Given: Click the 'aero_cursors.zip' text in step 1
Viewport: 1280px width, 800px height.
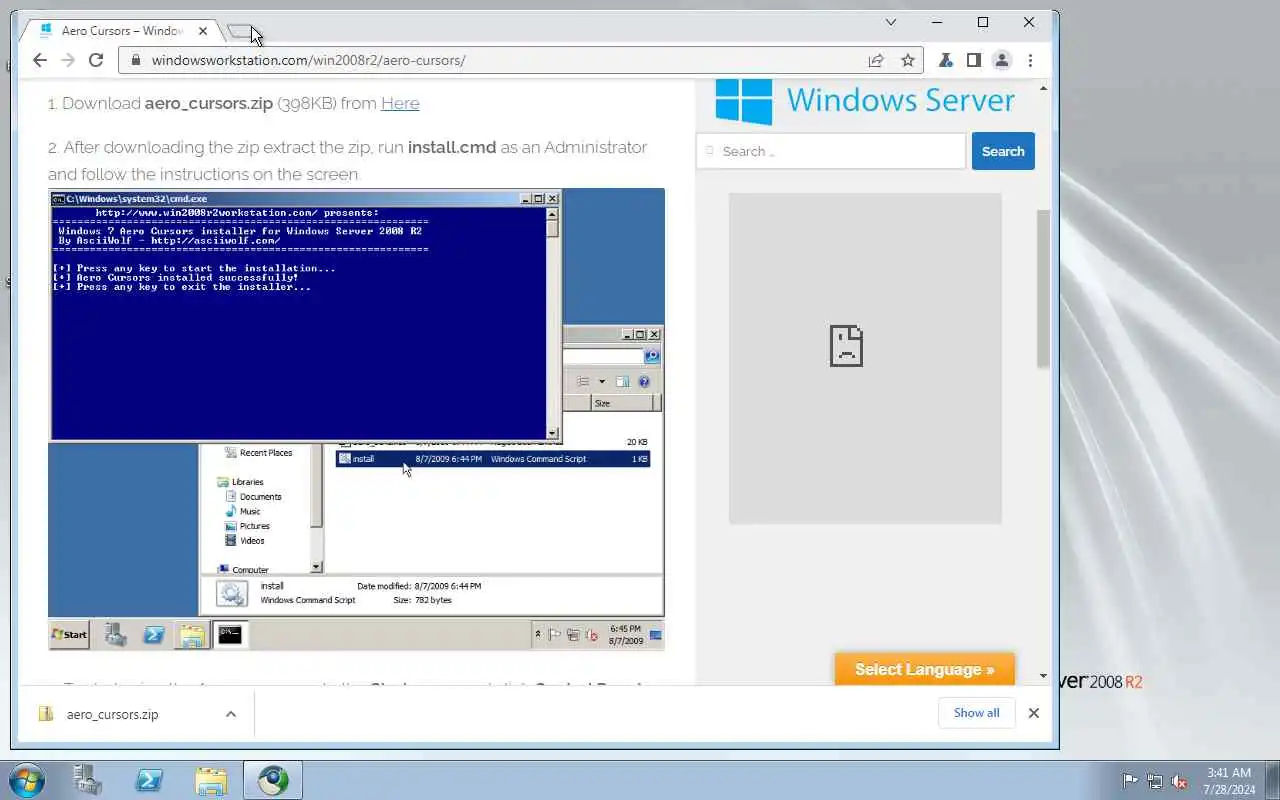Looking at the screenshot, I should coord(209,103).
